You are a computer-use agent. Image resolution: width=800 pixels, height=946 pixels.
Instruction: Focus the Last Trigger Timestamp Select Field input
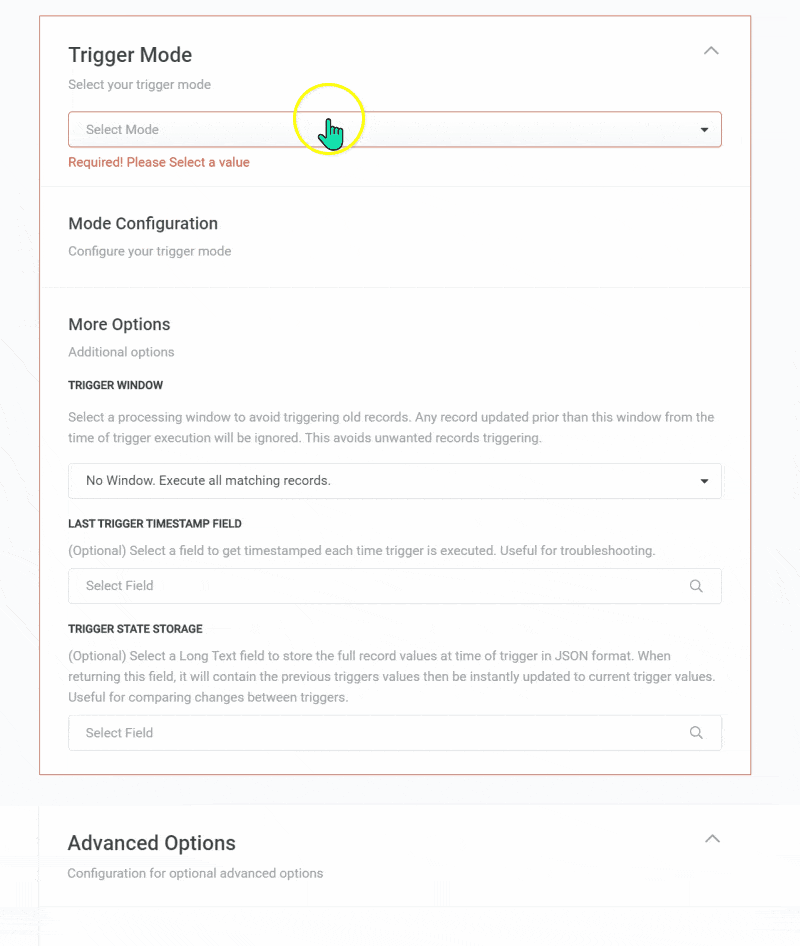click(370, 586)
